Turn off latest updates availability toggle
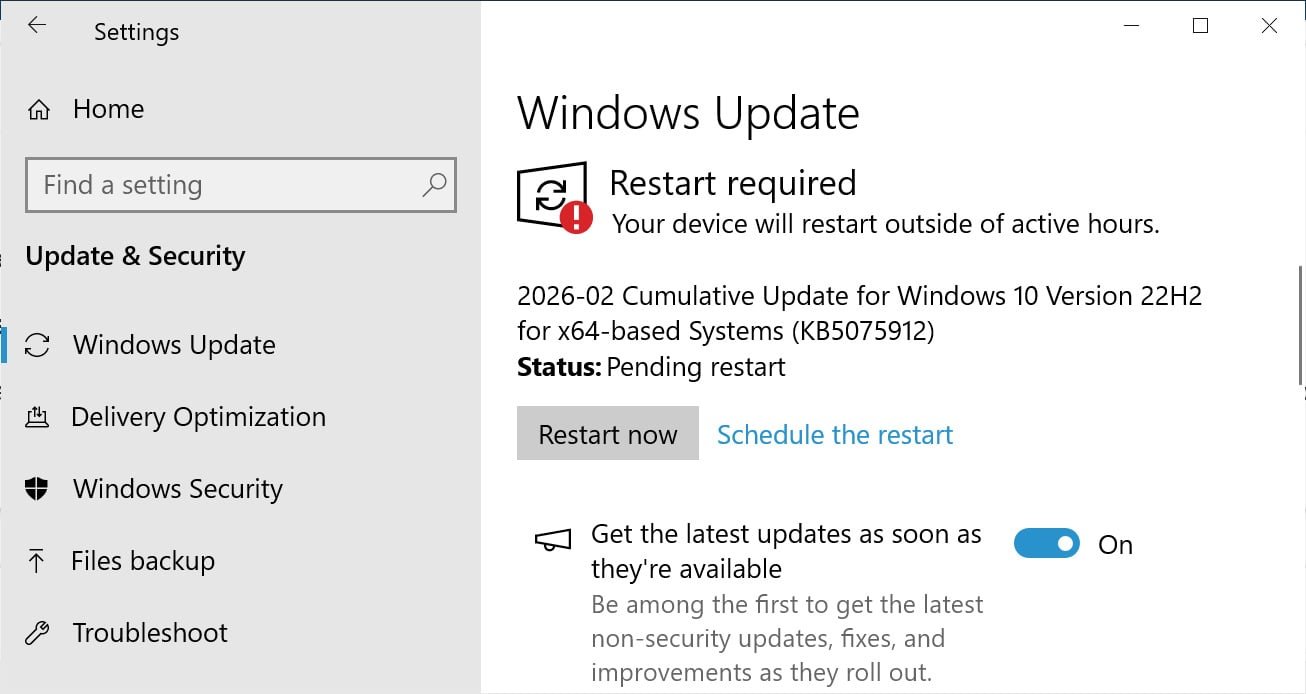The image size is (1306, 694). [1046, 543]
